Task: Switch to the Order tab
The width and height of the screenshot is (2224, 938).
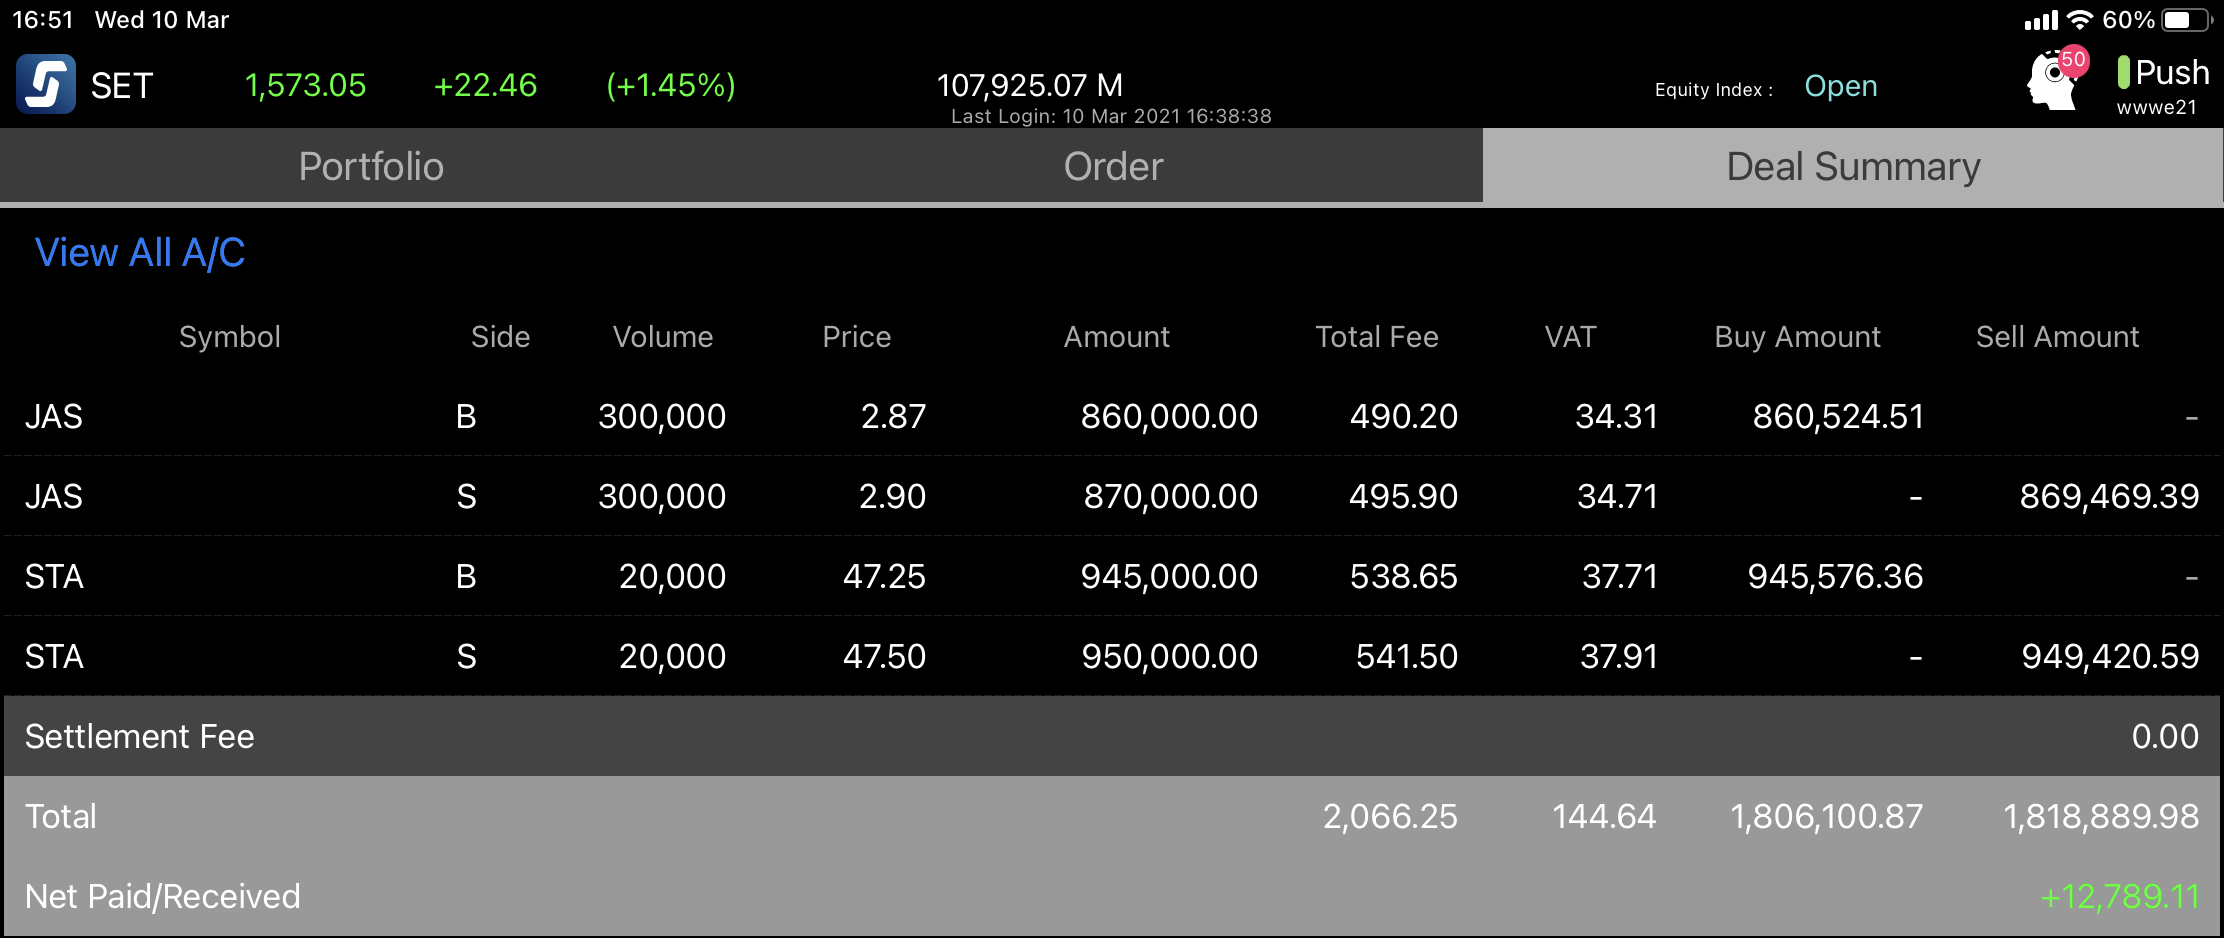Action: 1113,166
